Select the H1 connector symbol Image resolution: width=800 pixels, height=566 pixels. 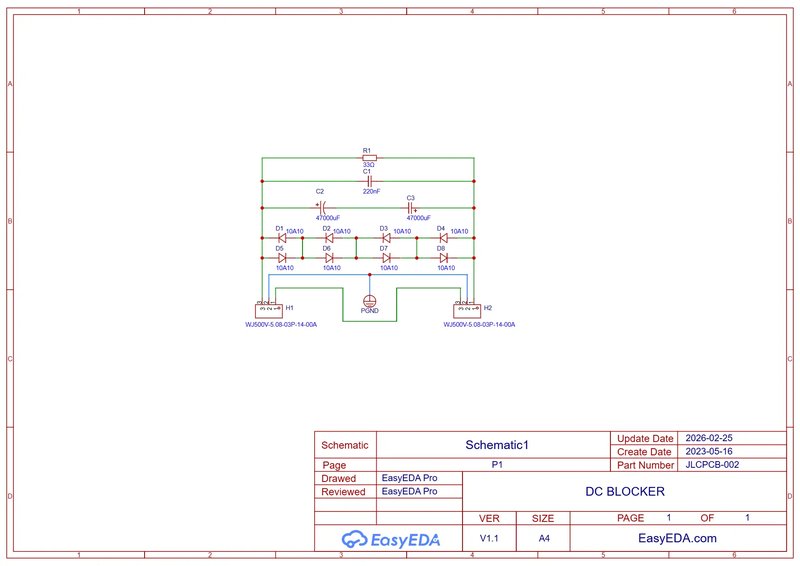pyautogui.click(x=268, y=309)
